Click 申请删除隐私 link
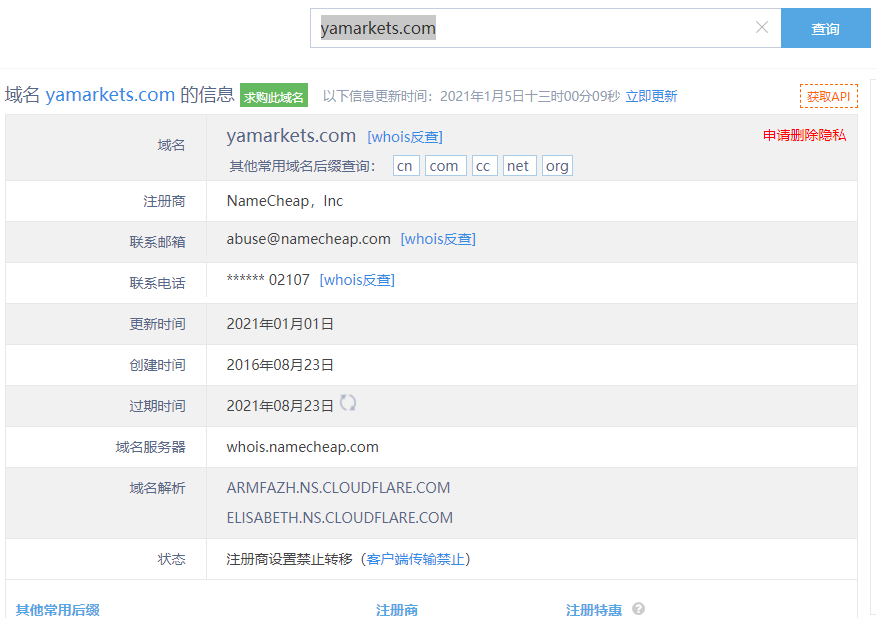This screenshot has height=618, width=876. pyautogui.click(x=804, y=135)
